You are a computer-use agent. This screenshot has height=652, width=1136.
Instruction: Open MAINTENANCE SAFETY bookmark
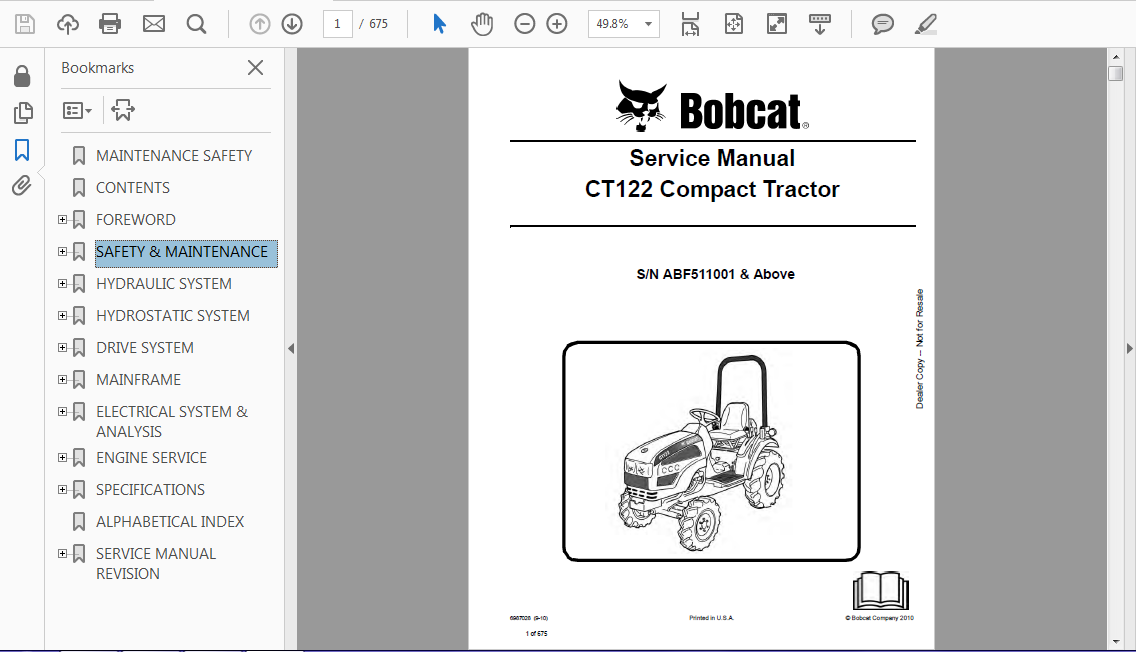coord(174,156)
